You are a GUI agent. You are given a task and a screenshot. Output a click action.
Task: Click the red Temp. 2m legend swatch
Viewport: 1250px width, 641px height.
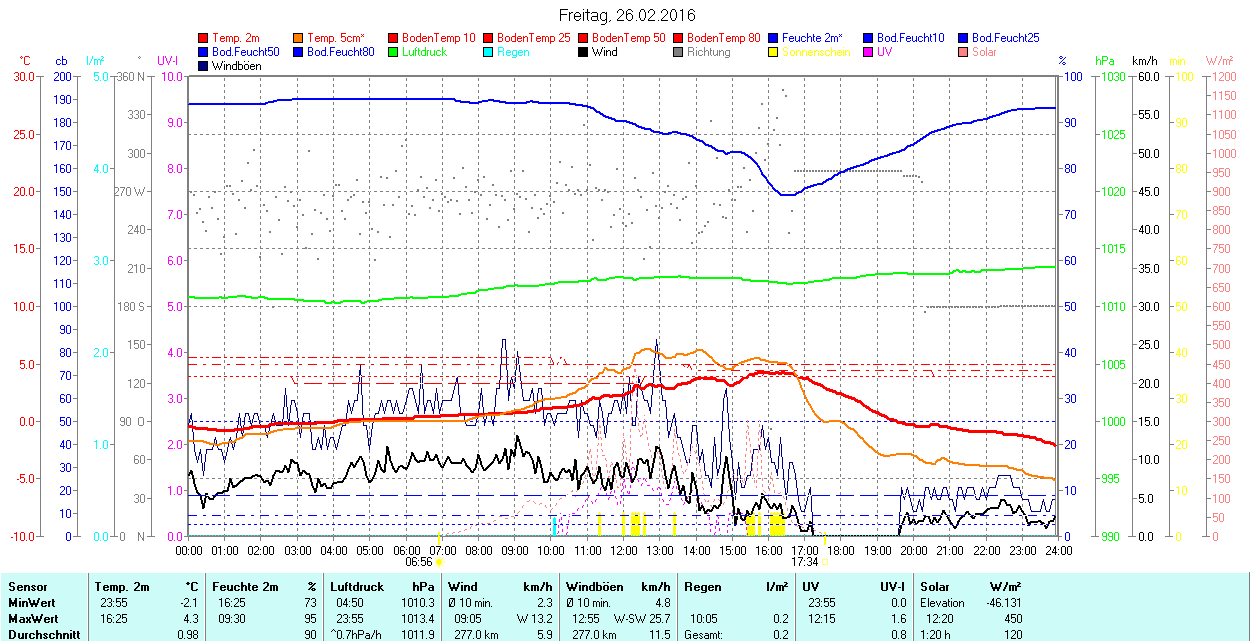[204, 38]
